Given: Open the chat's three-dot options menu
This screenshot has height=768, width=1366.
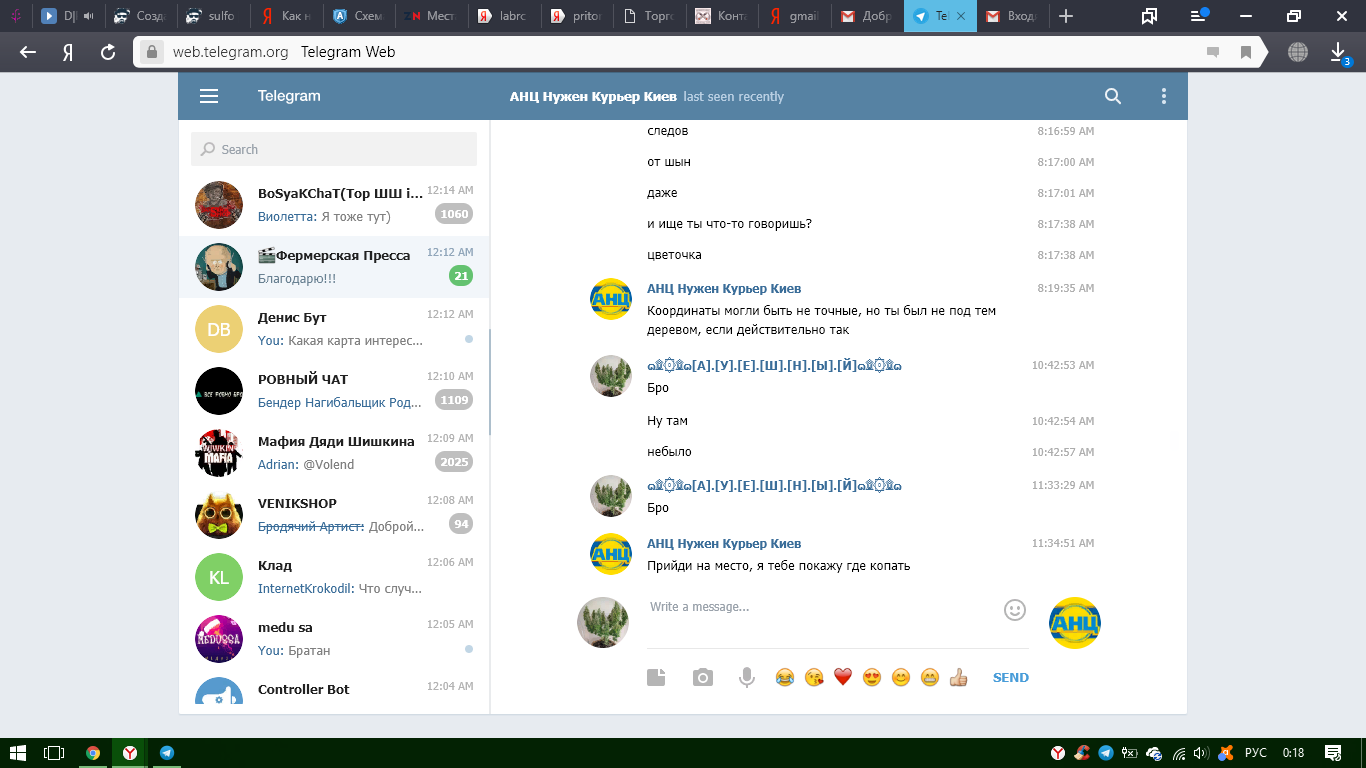Looking at the screenshot, I should click(1164, 96).
